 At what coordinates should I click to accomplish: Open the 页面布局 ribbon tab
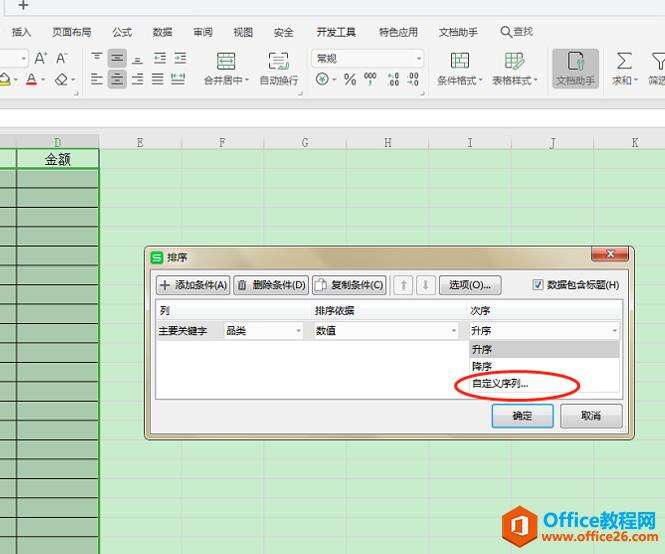click(x=72, y=32)
